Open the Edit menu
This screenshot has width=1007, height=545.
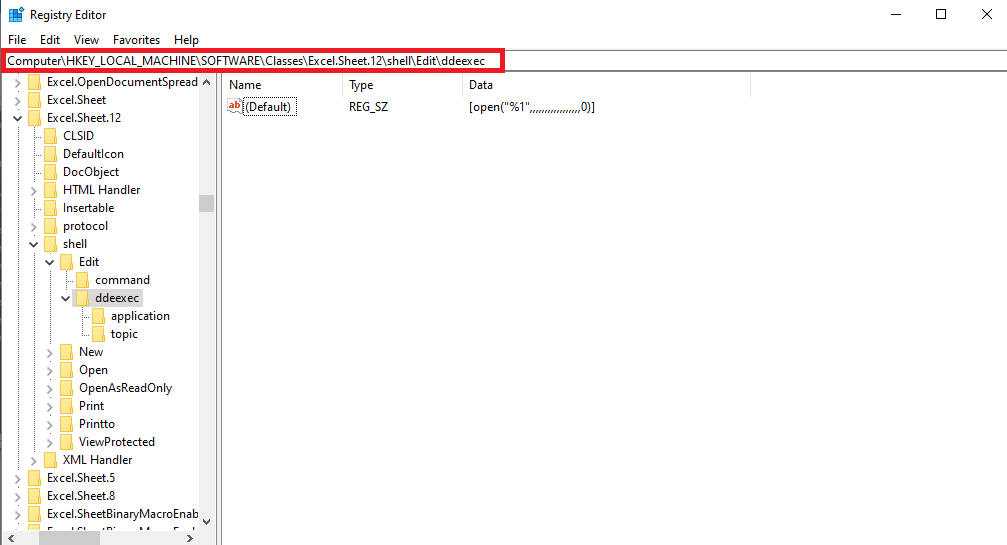point(49,40)
